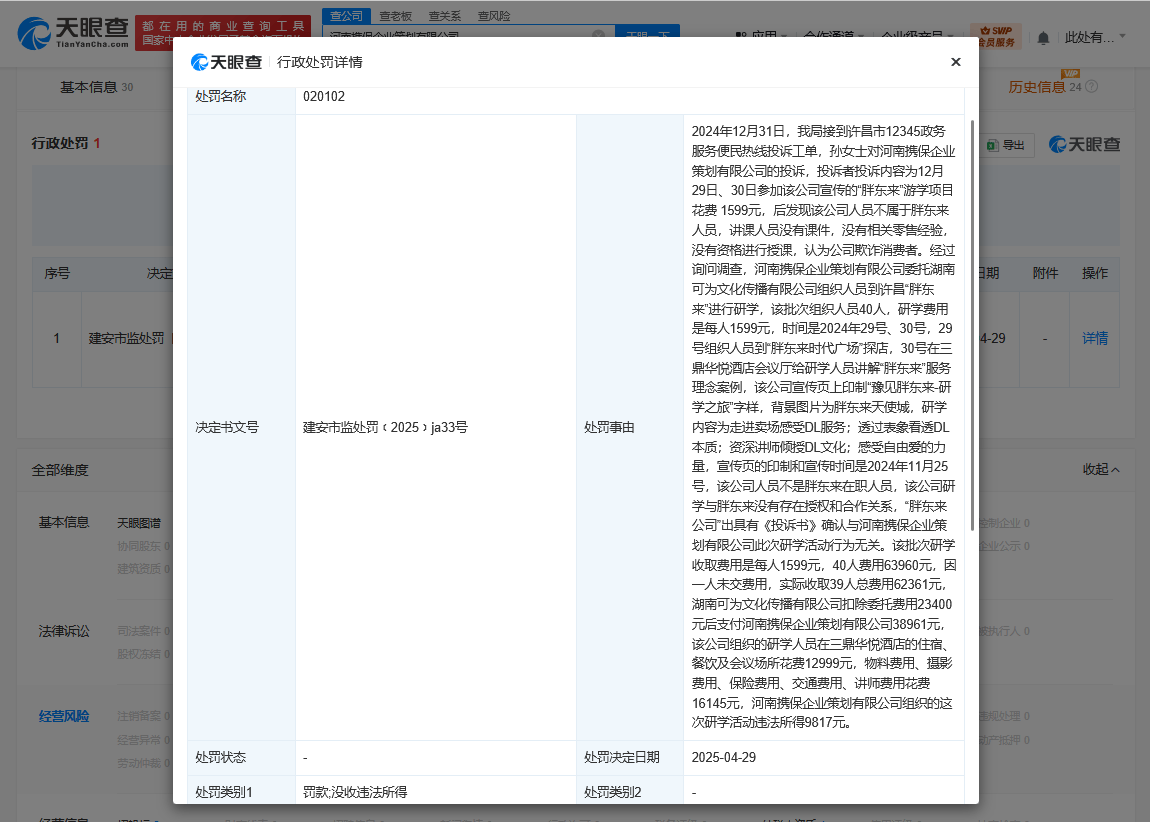The image size is (1150, 822).
Task: Click the 处罚状态 label
Action: tap(220, 757)
